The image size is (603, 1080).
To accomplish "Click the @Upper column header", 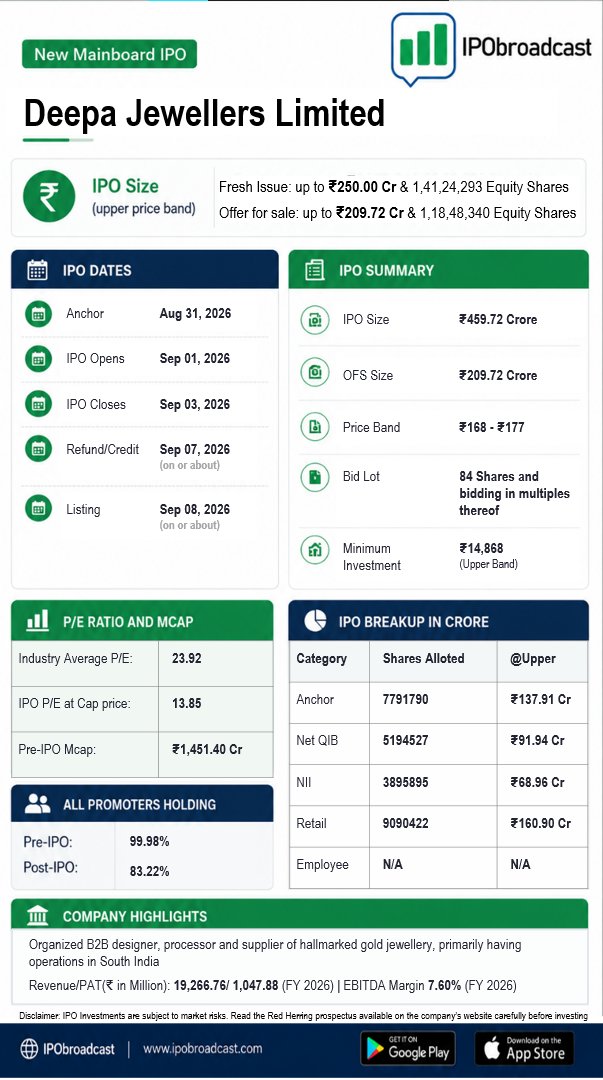I will click(533, 658).
